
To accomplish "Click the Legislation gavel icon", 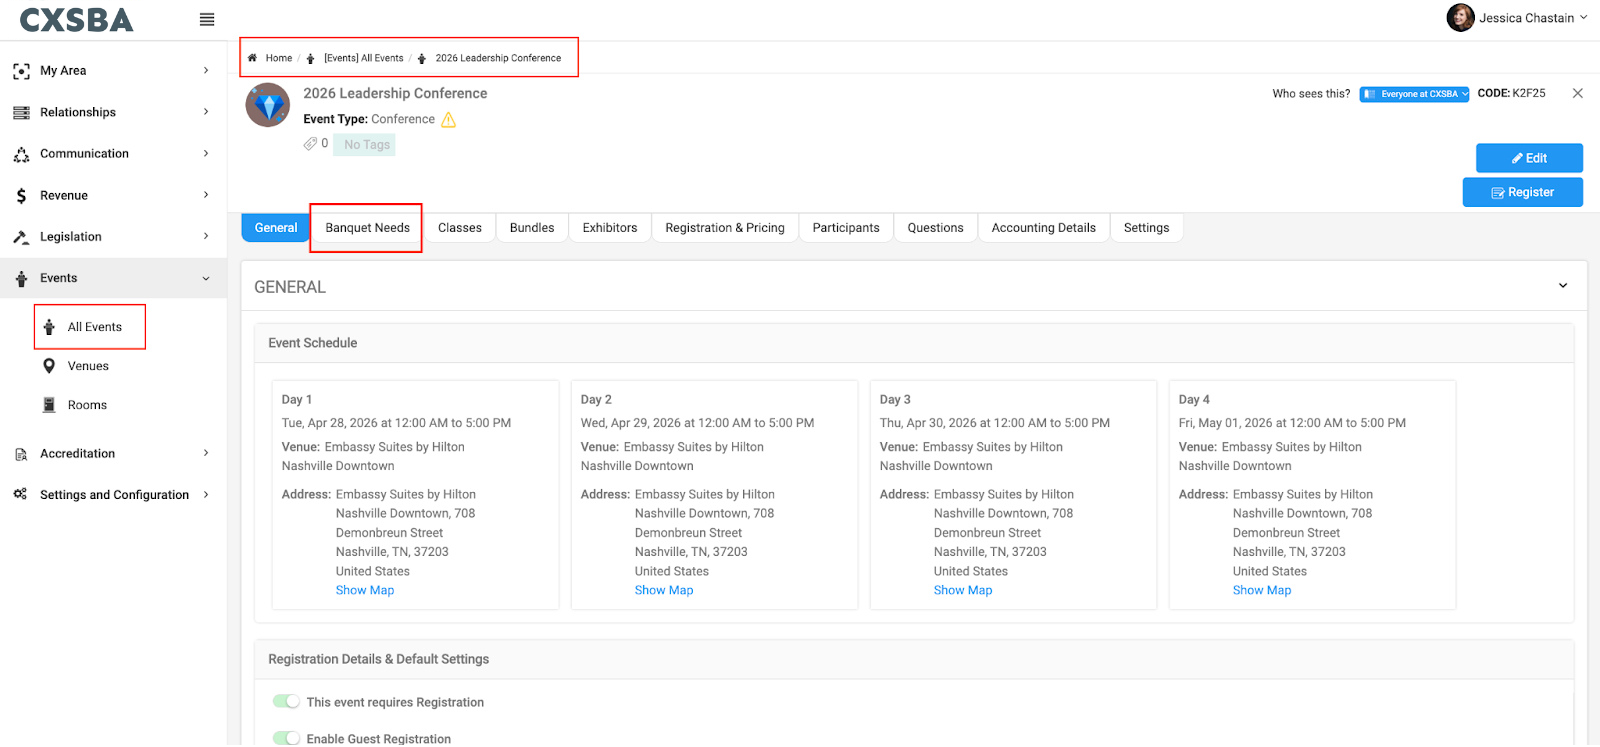I will pos(21,237).
